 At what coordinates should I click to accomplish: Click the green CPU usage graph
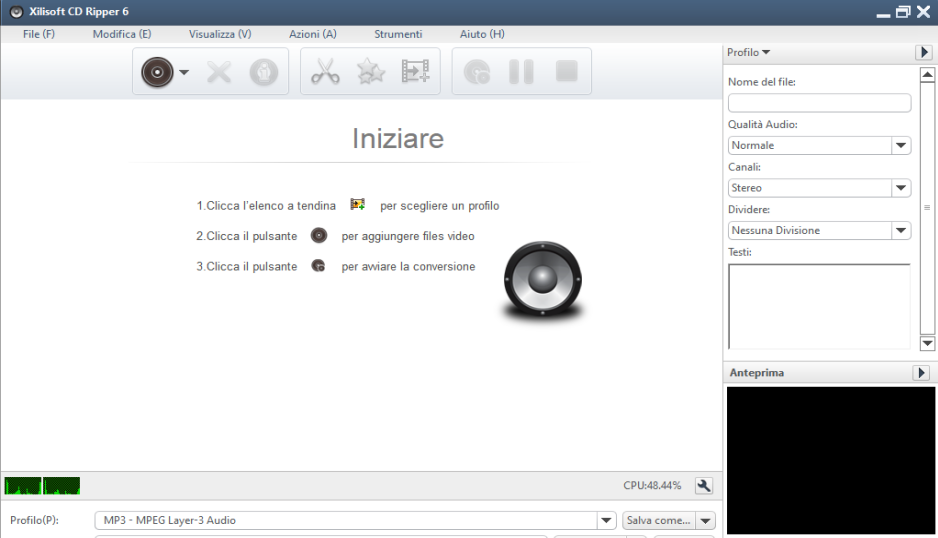pos(42,485)
